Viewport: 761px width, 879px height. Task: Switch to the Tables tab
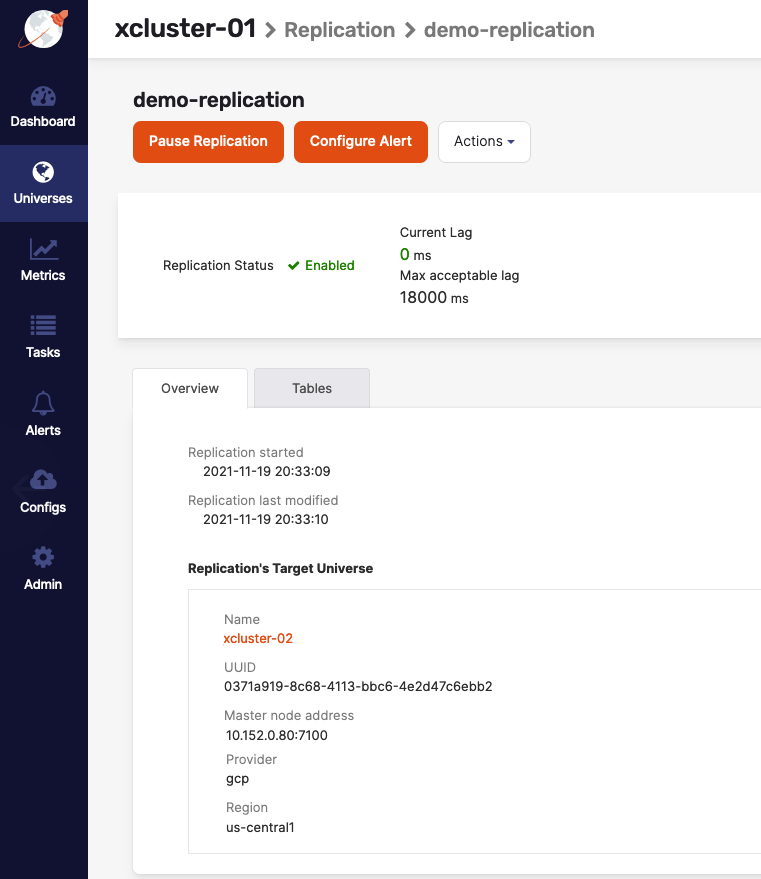coord(312,388)
